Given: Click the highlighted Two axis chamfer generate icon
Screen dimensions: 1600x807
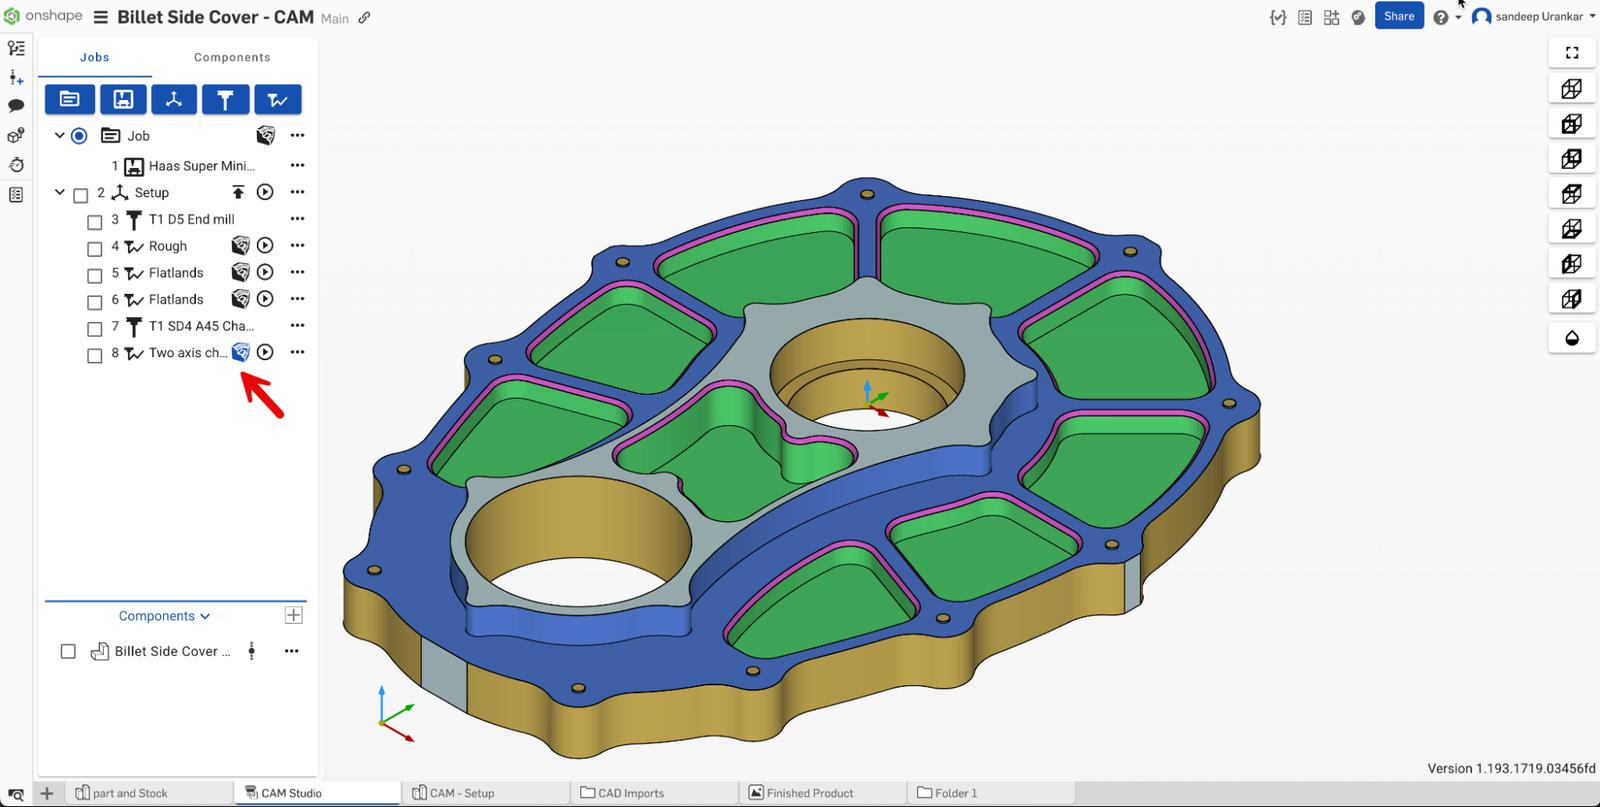Looking at the screenshot, I should pyautogui.click(x=240, y=352).
